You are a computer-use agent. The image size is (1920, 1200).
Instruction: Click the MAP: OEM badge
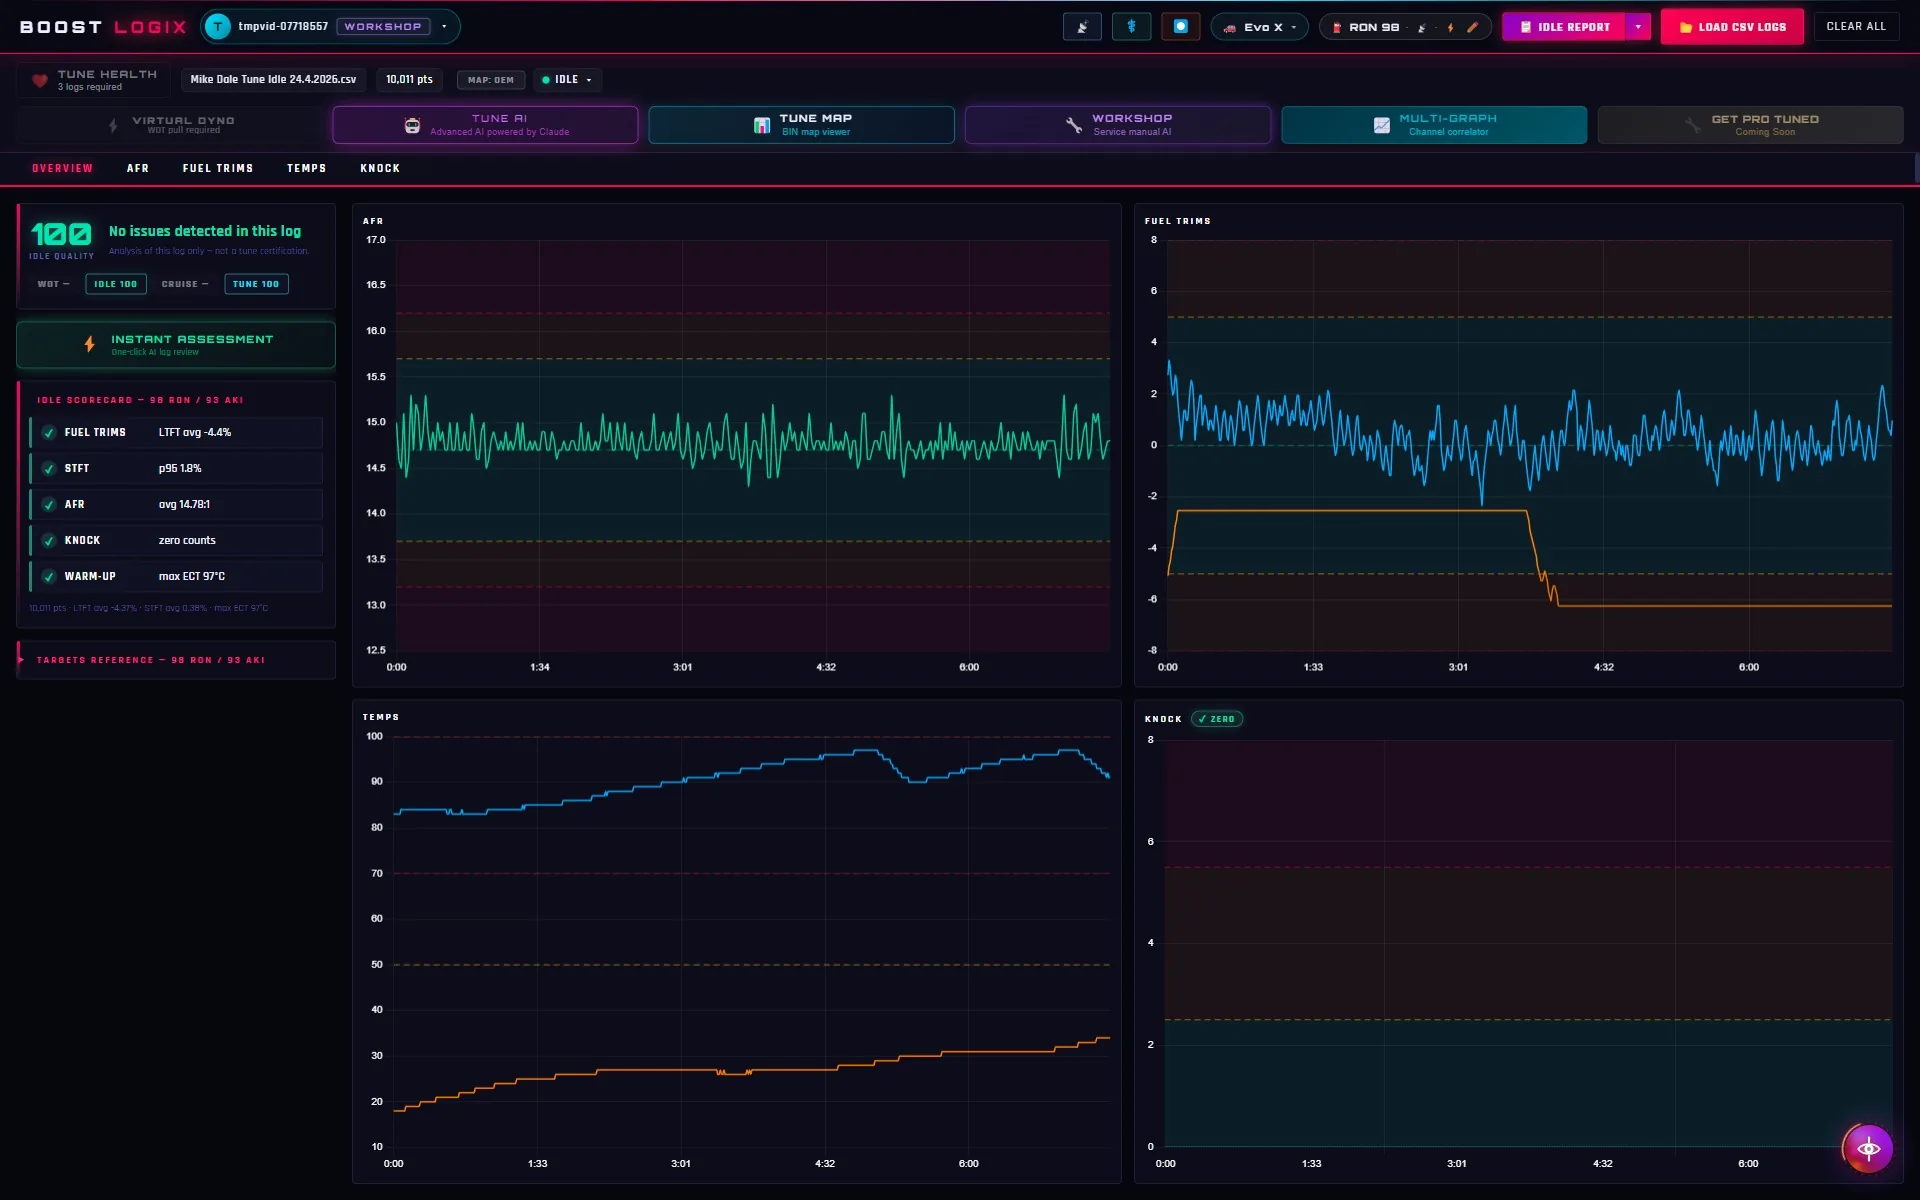click(491, 80)
